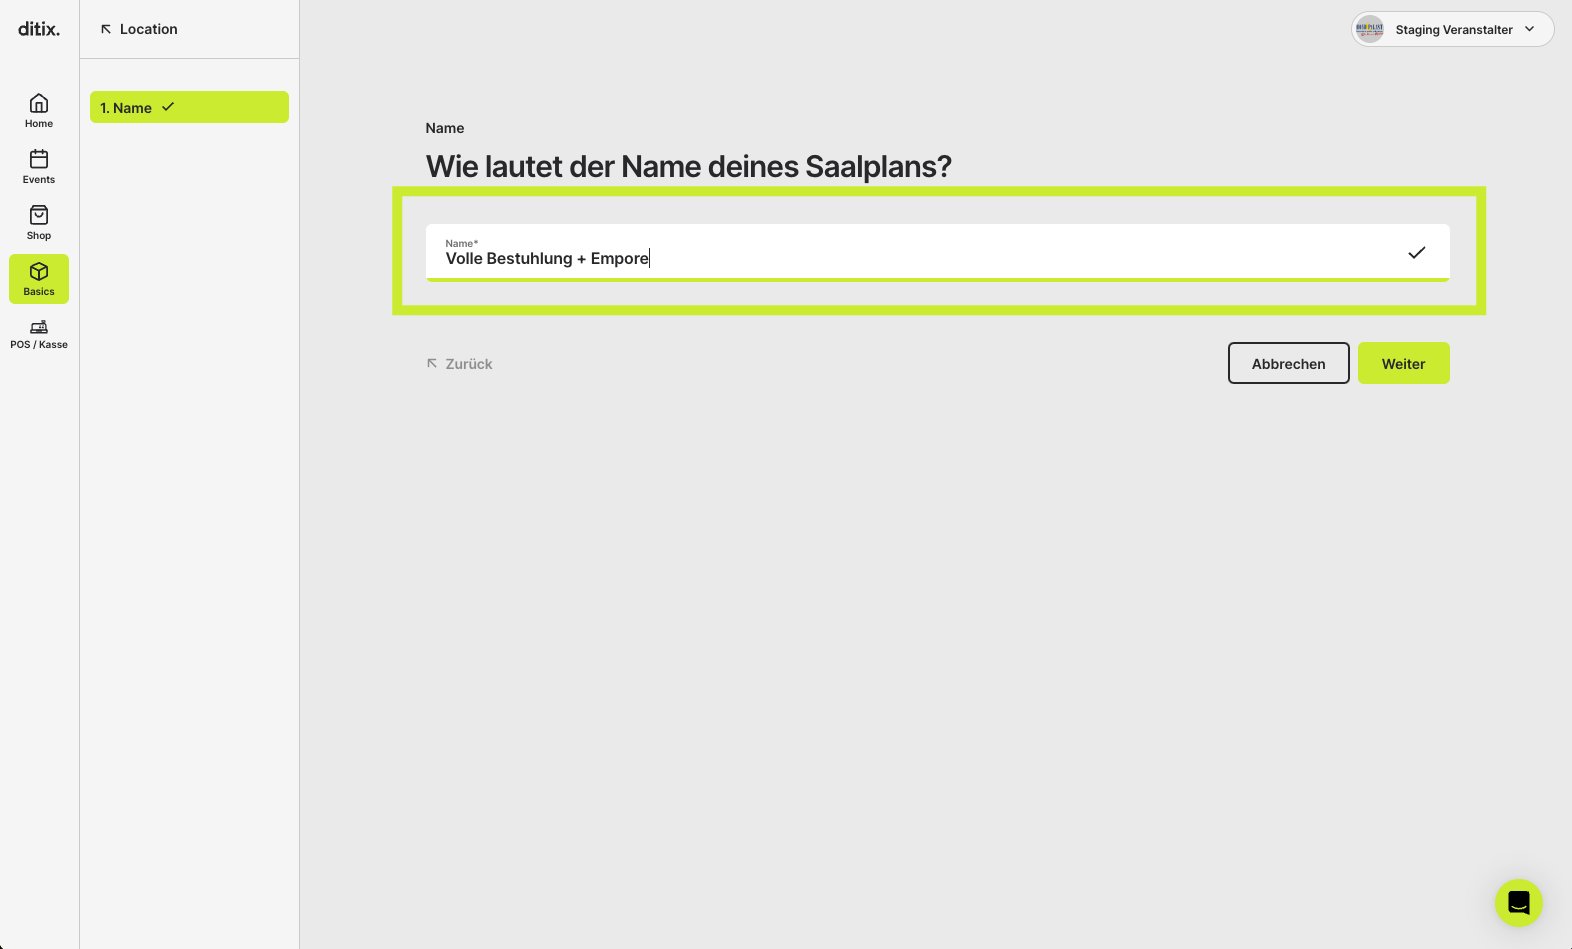Go to Events calendar icon

click(x=39, y=159)
